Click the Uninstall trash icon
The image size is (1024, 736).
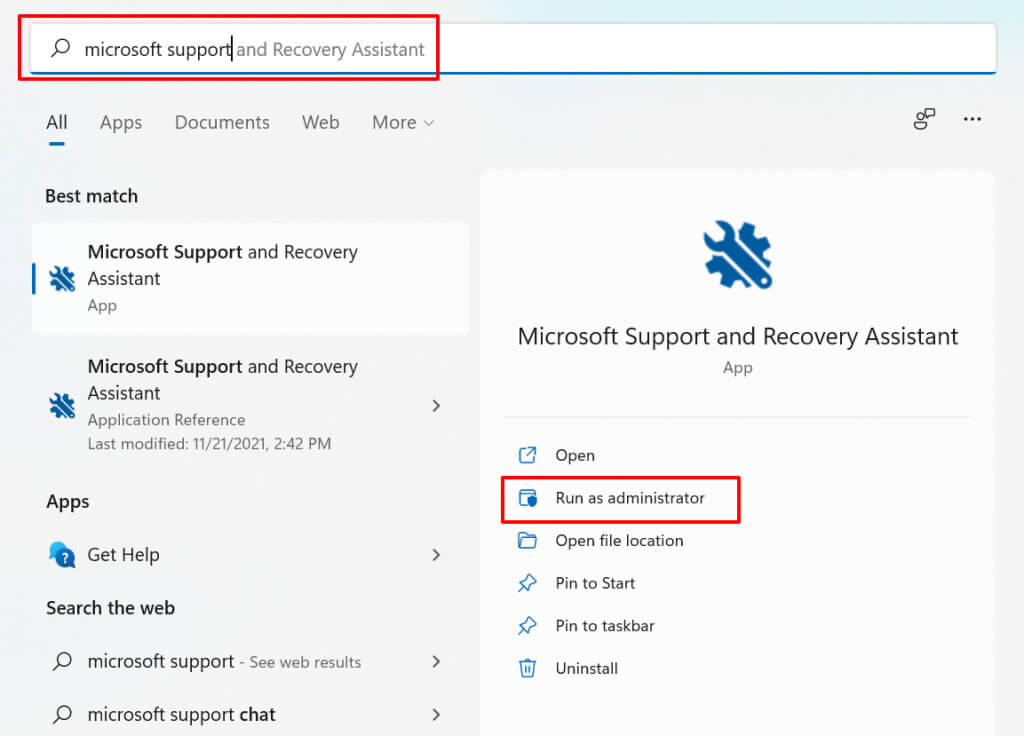[527, 668]
